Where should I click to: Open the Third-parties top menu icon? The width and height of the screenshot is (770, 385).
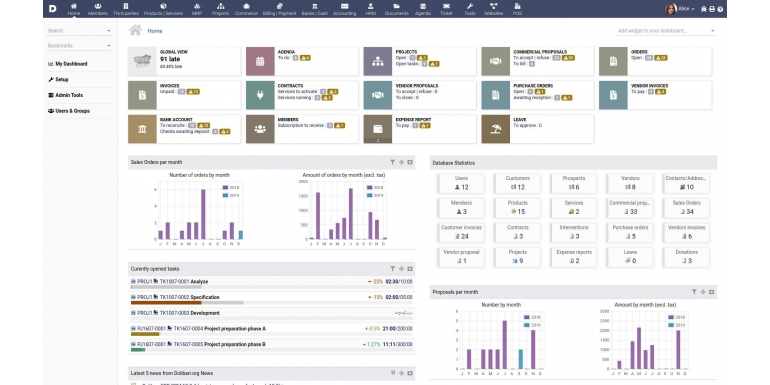[126, 6]
